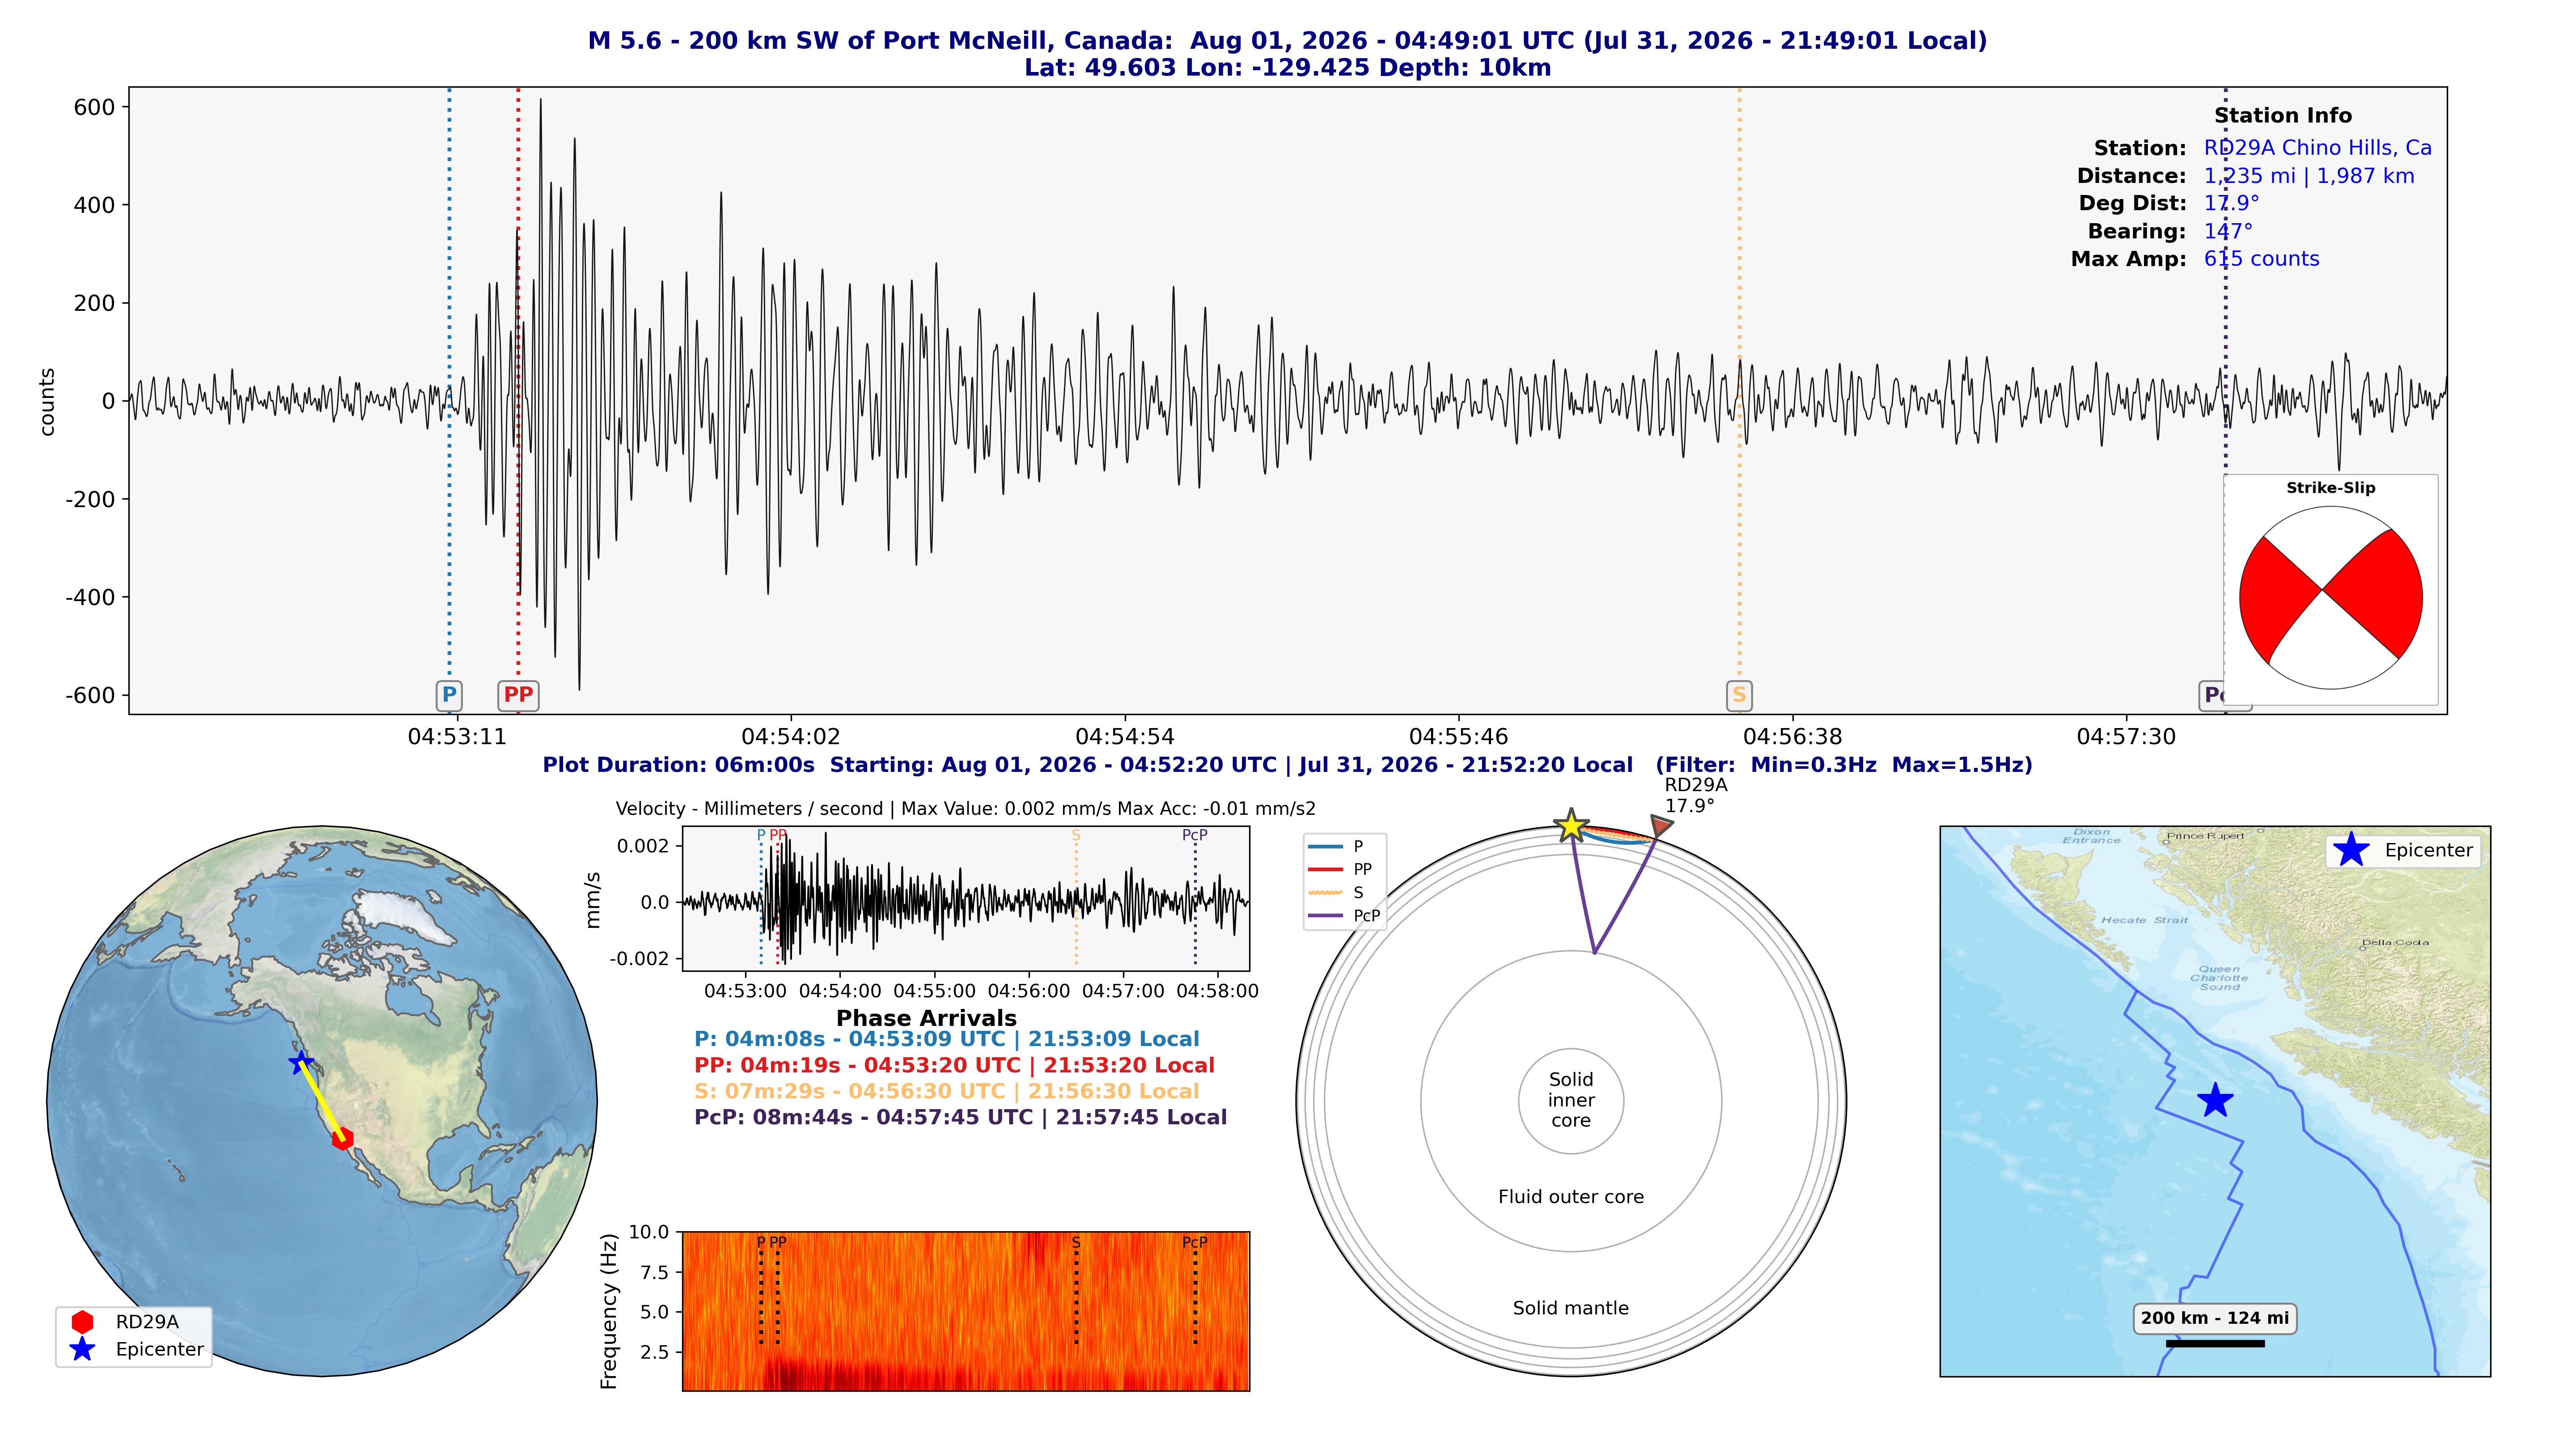Image resolution: width=2576 pixels, height=1449 pixels.
Task: Click the "Fluid outer core" label
Action: [1571, 1197]
